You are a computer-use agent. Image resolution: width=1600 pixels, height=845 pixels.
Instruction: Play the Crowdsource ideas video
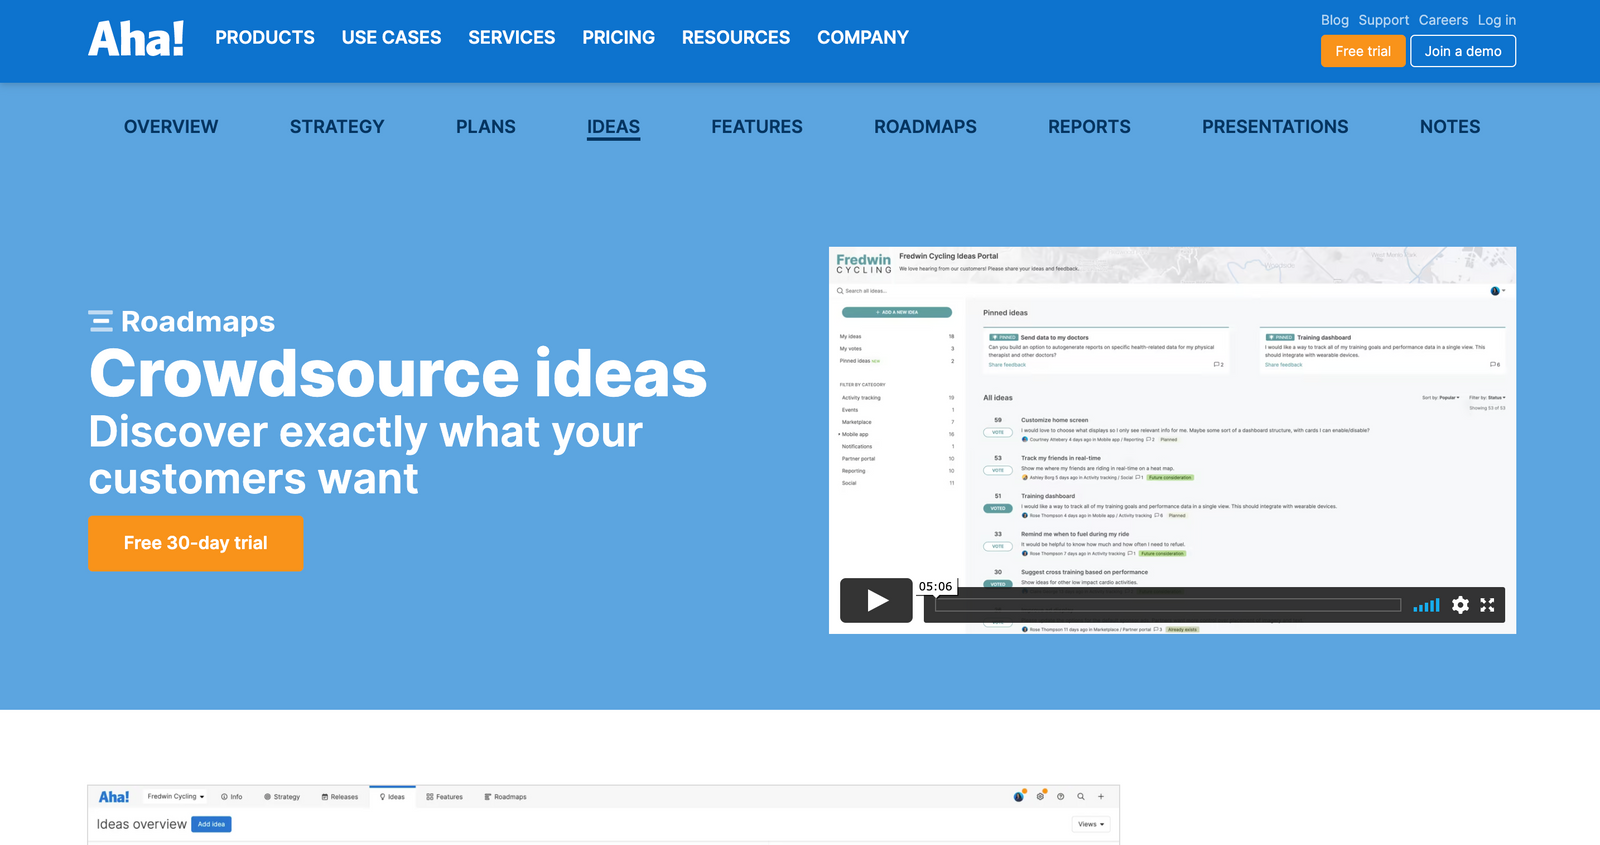click(876, 600)
